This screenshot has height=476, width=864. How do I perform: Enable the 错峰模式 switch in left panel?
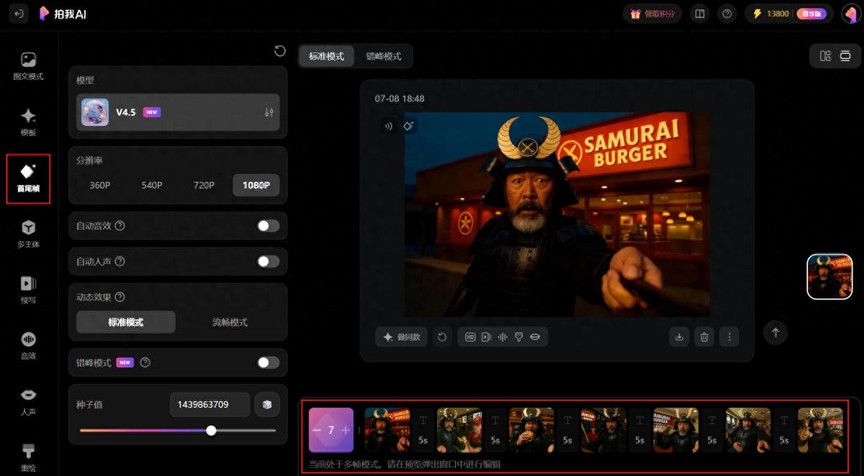pyautogui.click(x=268, y=362)
